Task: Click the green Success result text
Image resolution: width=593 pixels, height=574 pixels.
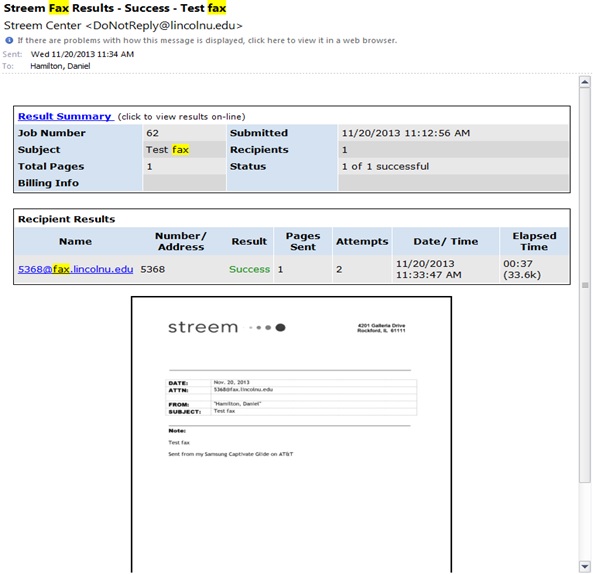Action: click(x=249, y=269)
